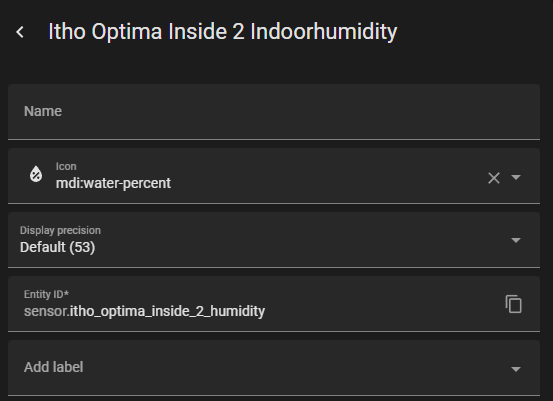Image resolution: width=553 pixels, height=401 pixels.
Task: Click 'Inside 2' in the header title
Action: click(206, 32)
